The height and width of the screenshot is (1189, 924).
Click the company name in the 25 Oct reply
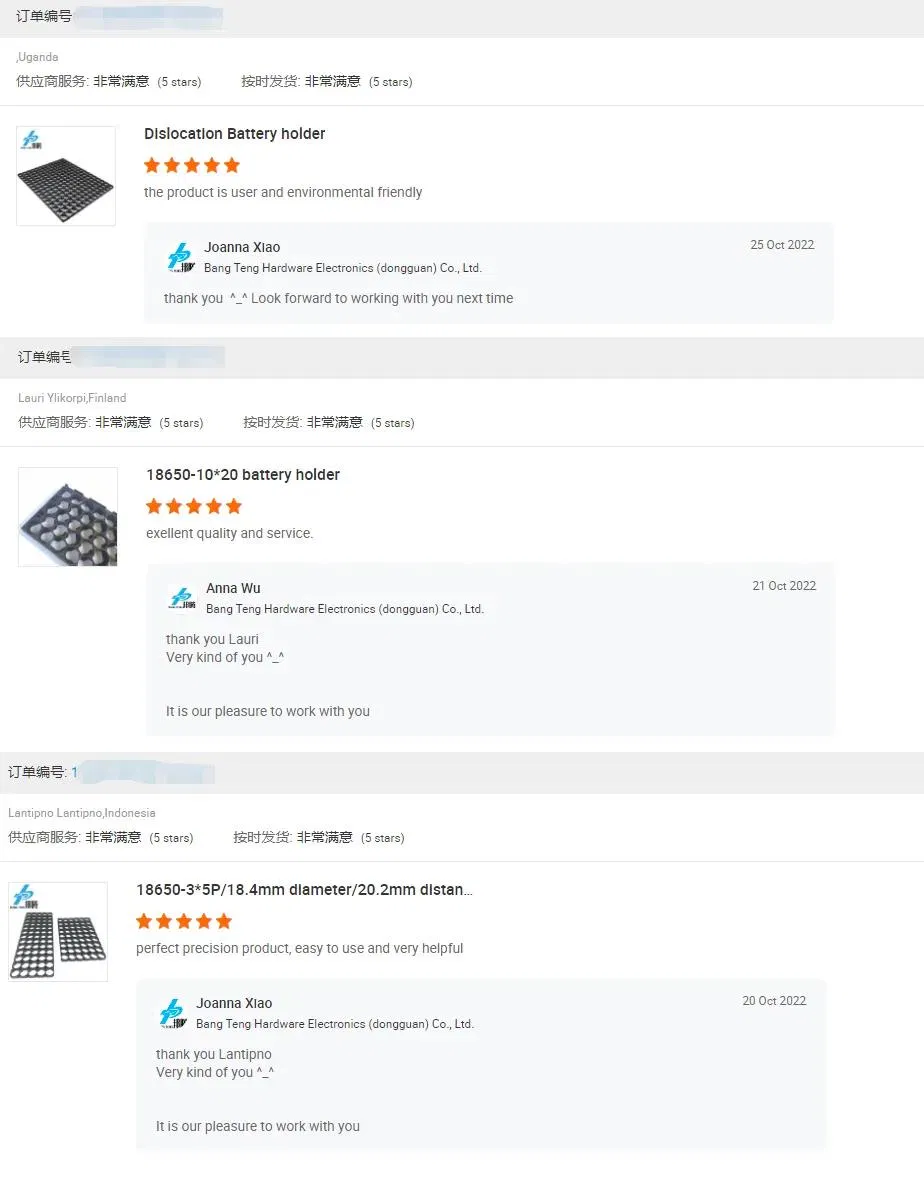342,268
